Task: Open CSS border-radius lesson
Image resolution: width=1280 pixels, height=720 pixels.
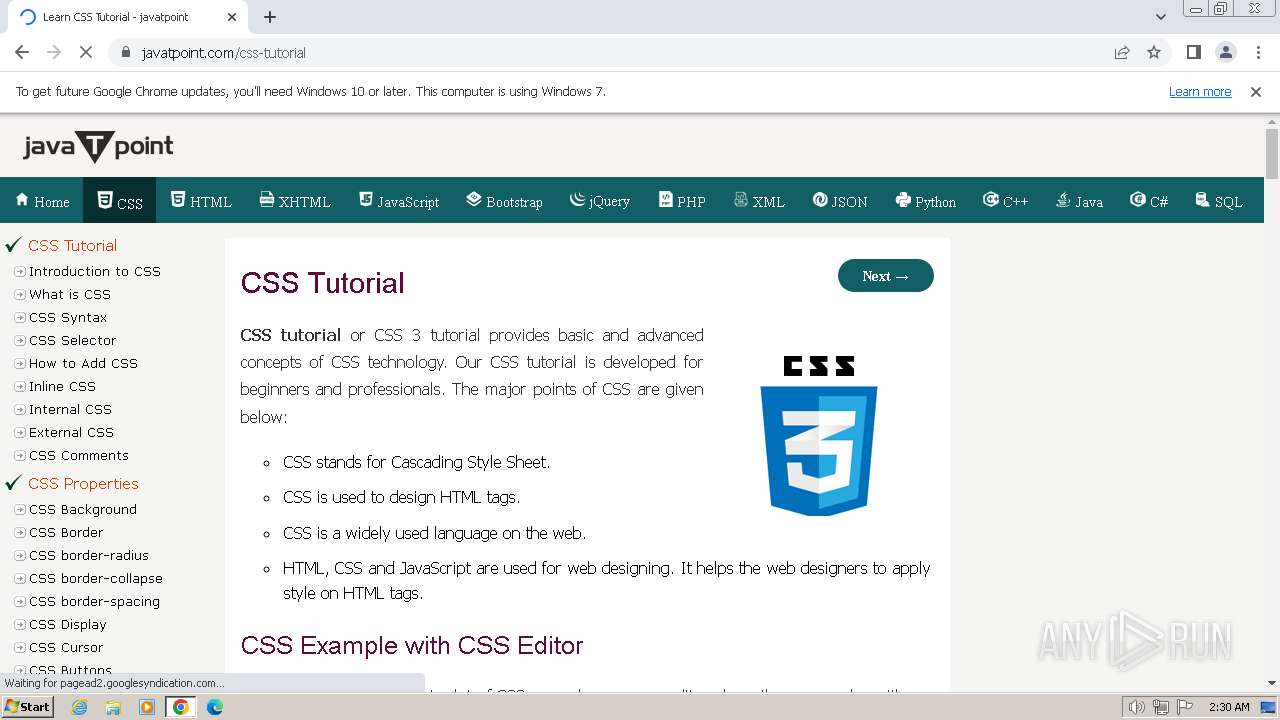Action: (88, 555)
